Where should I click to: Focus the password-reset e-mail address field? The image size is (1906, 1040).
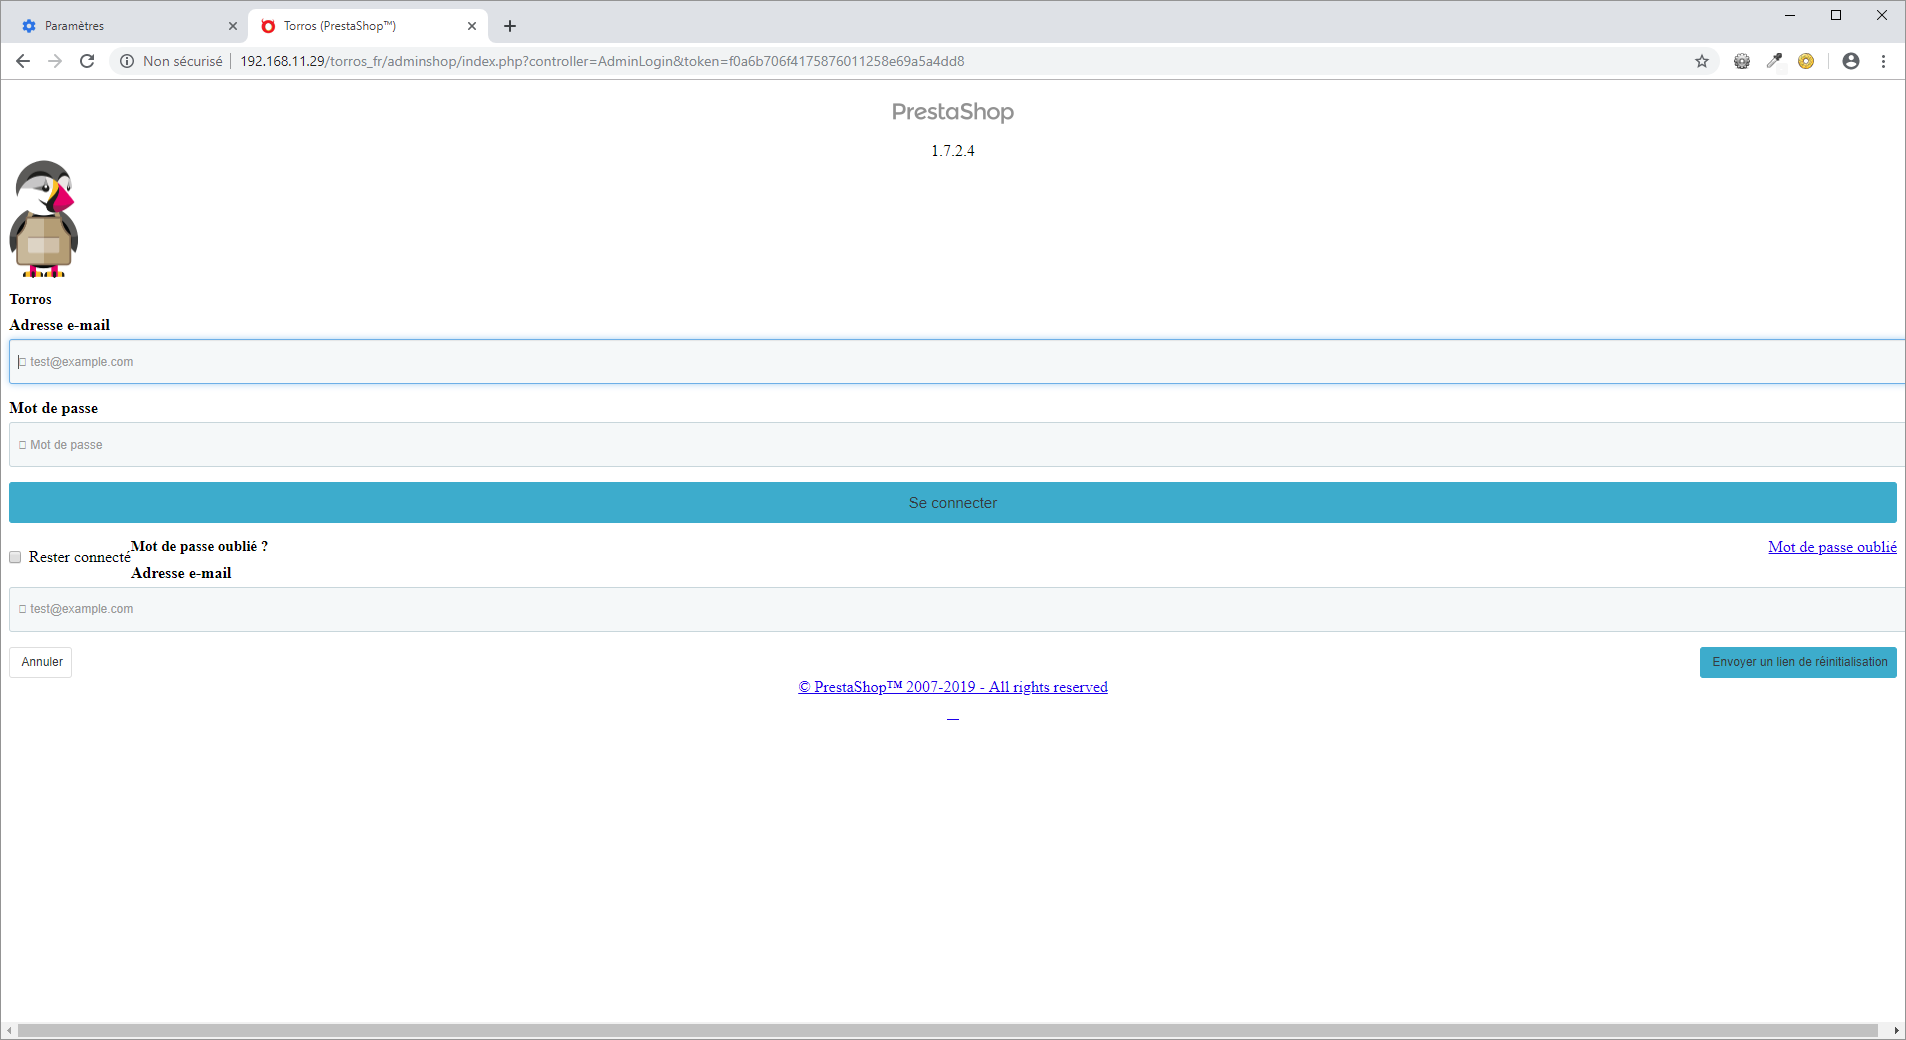coord(957,609)
